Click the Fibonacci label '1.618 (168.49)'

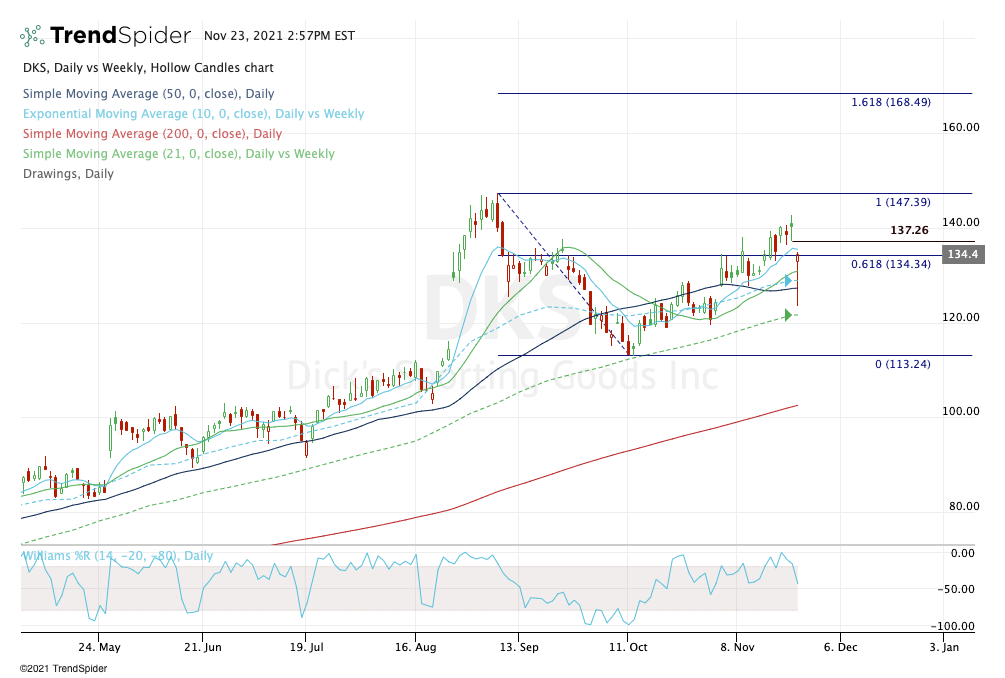coord(891,102)
